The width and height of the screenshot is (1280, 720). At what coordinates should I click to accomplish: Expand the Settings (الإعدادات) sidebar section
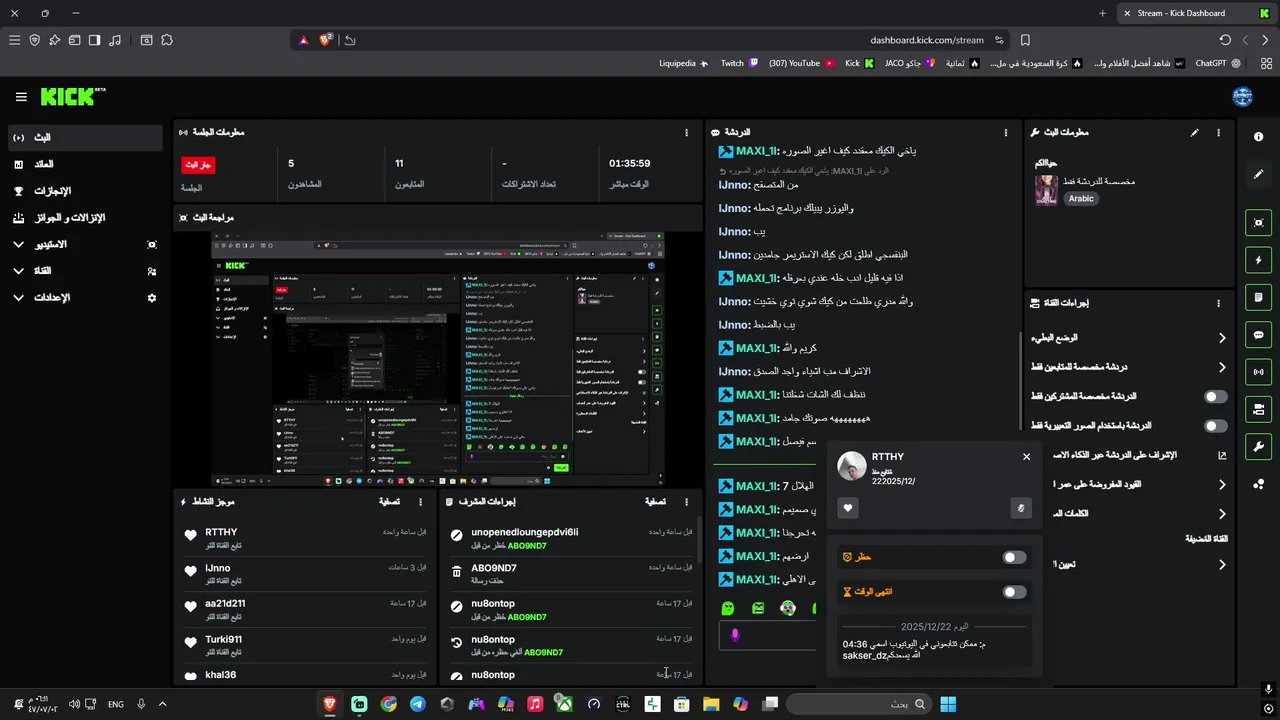tap(85, 298)
